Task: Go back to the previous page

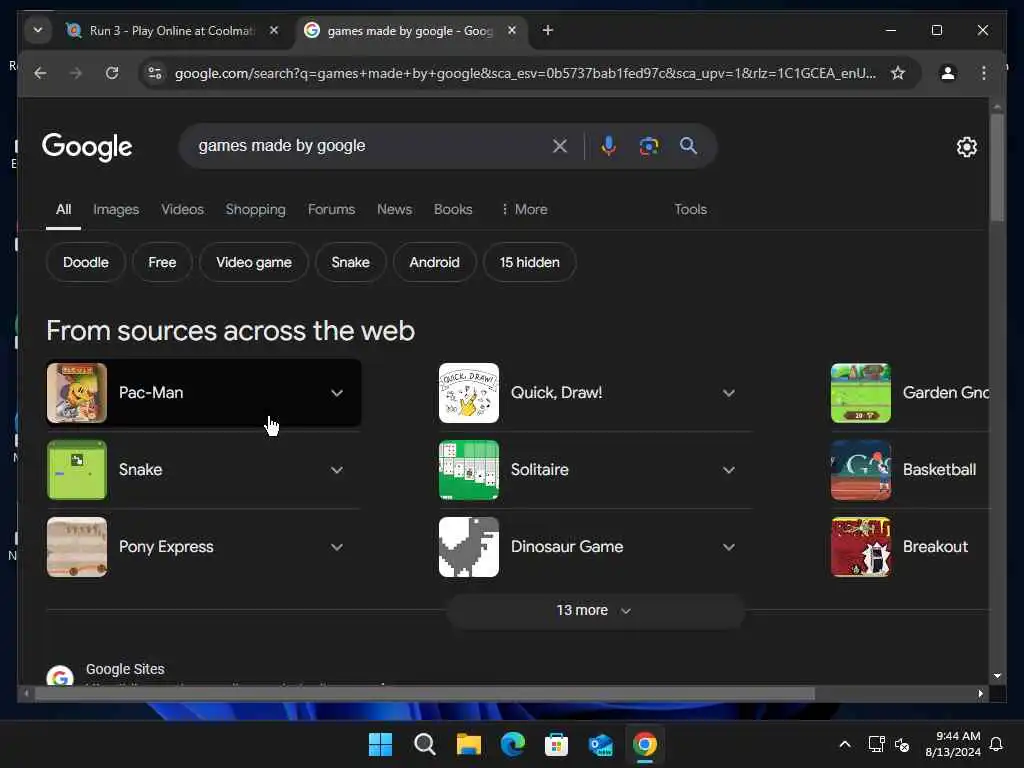Action: coord(40,73)
